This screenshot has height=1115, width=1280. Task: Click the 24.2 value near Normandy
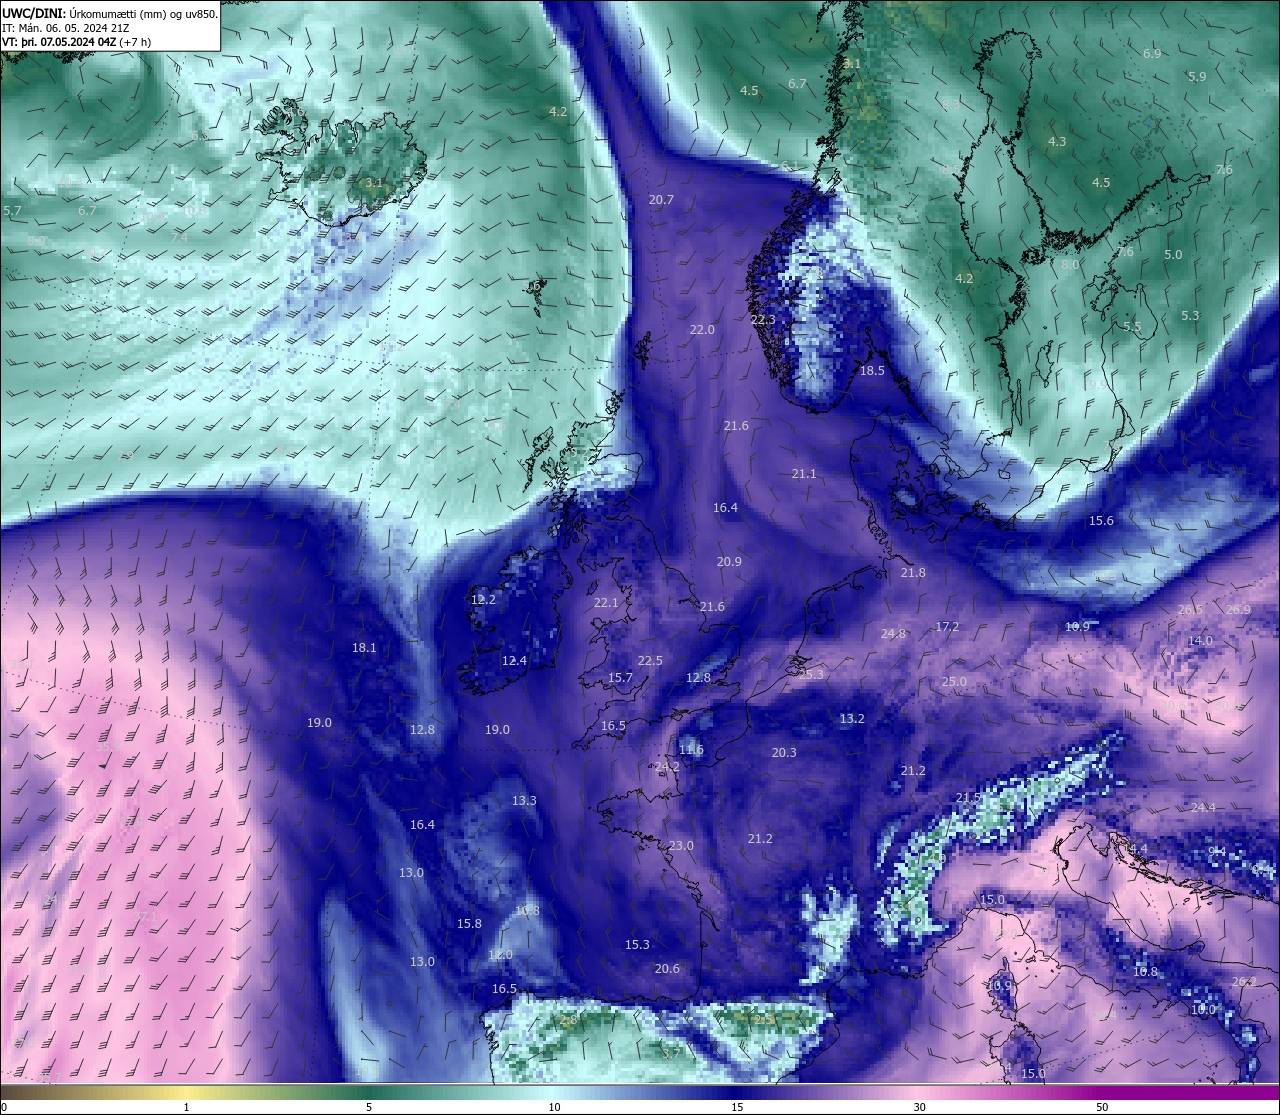tap(667, 767)
